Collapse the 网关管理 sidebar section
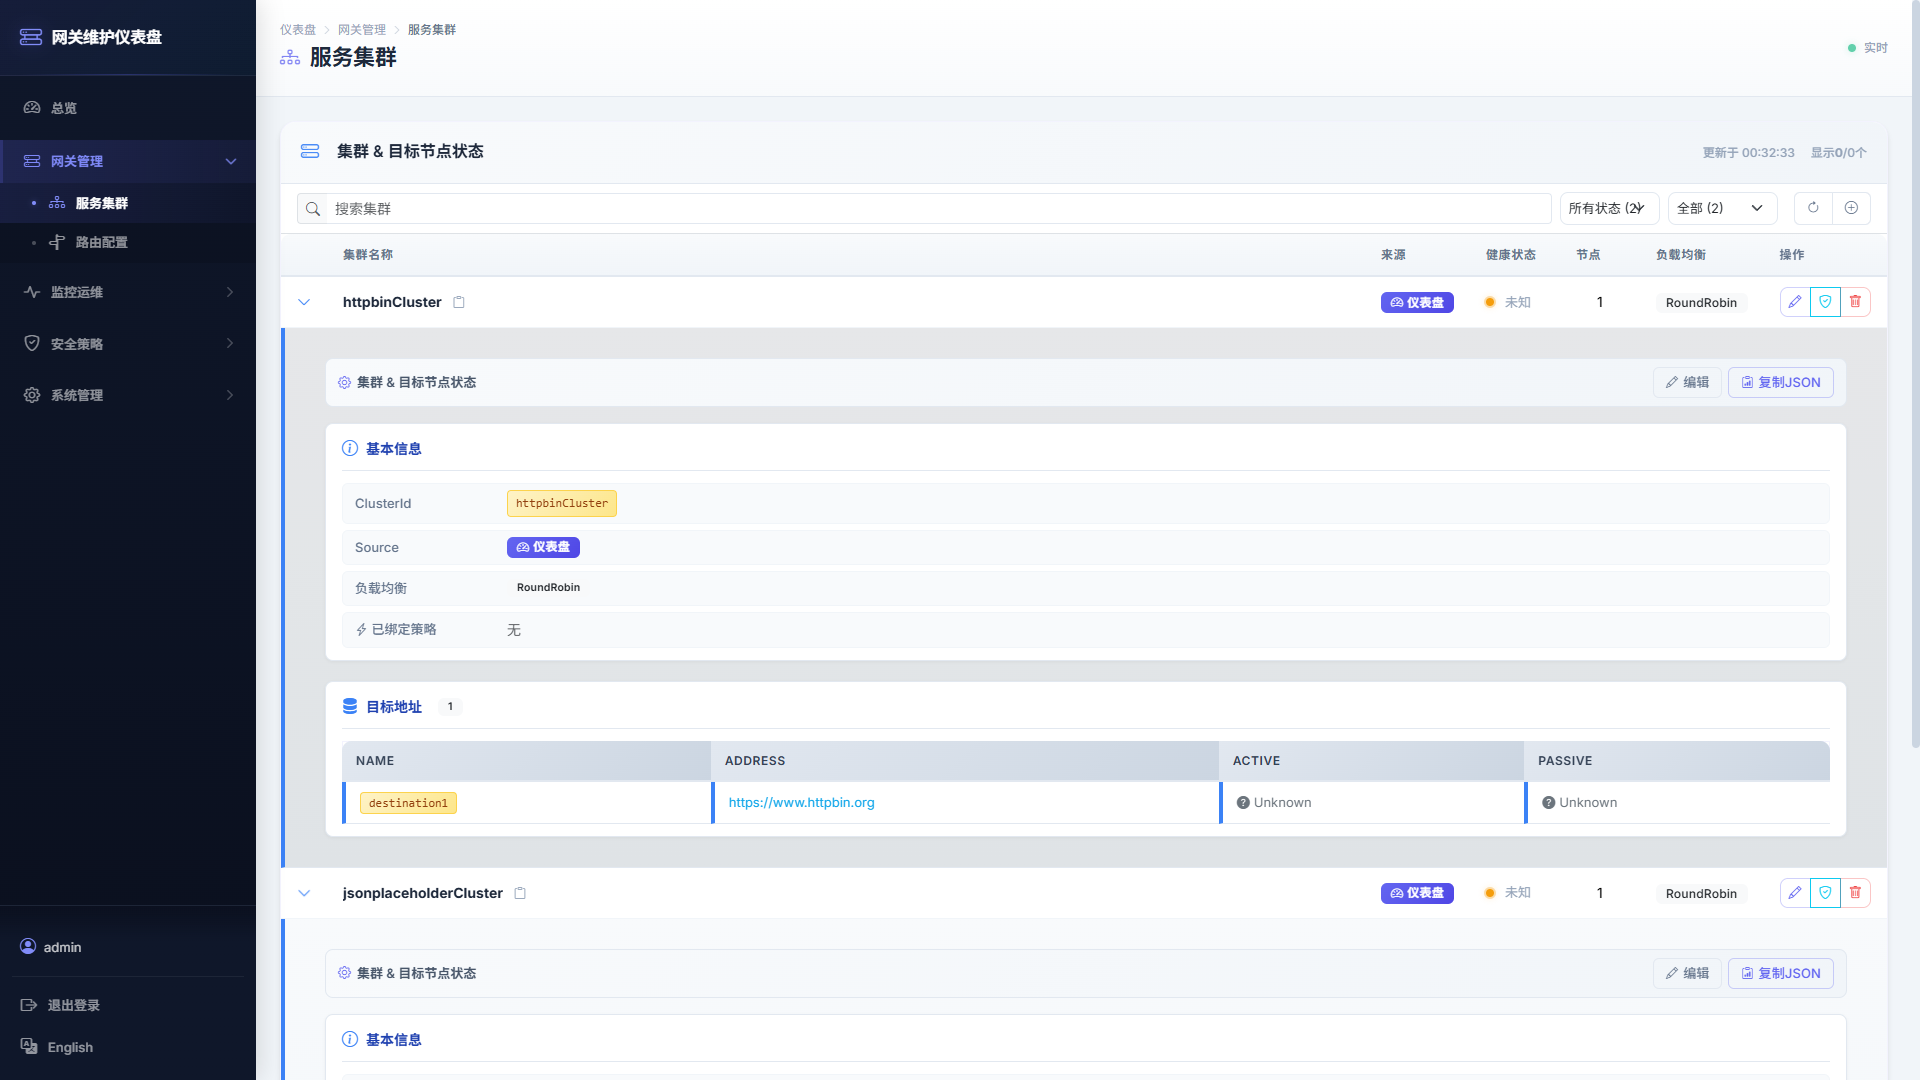 (128, 161)
